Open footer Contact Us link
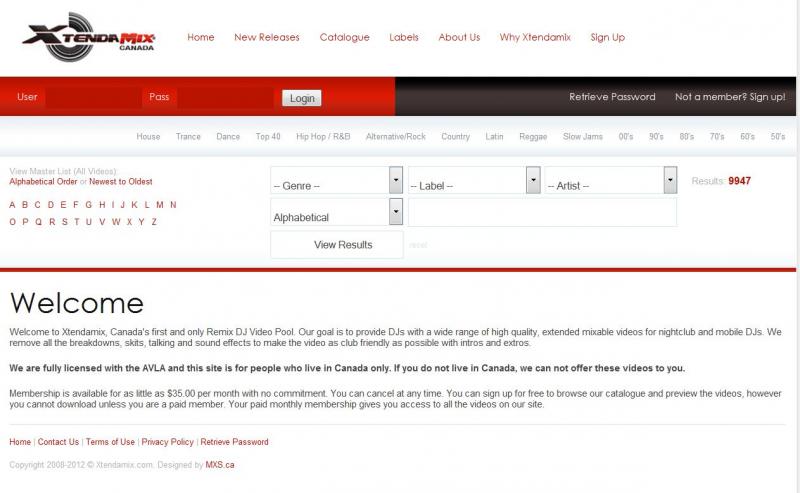This screenshot has height=493, width=800. point(58,442)
